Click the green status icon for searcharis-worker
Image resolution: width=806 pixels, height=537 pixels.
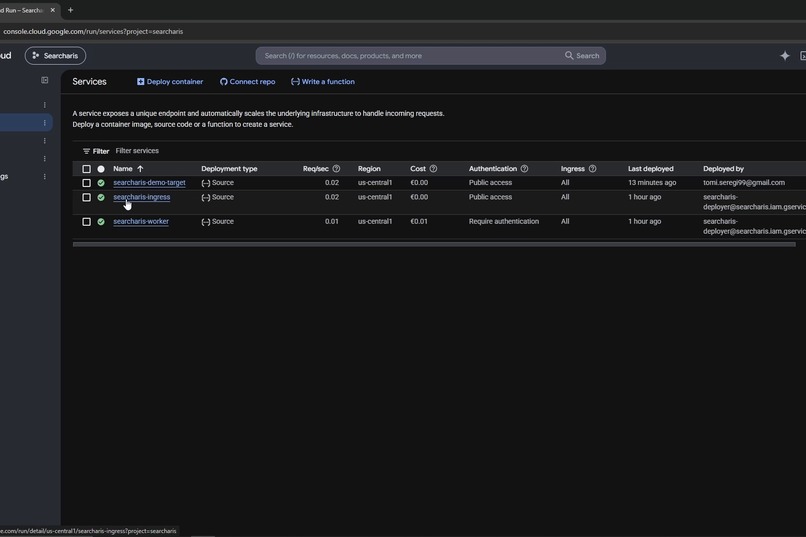click(x=101, y=221)
